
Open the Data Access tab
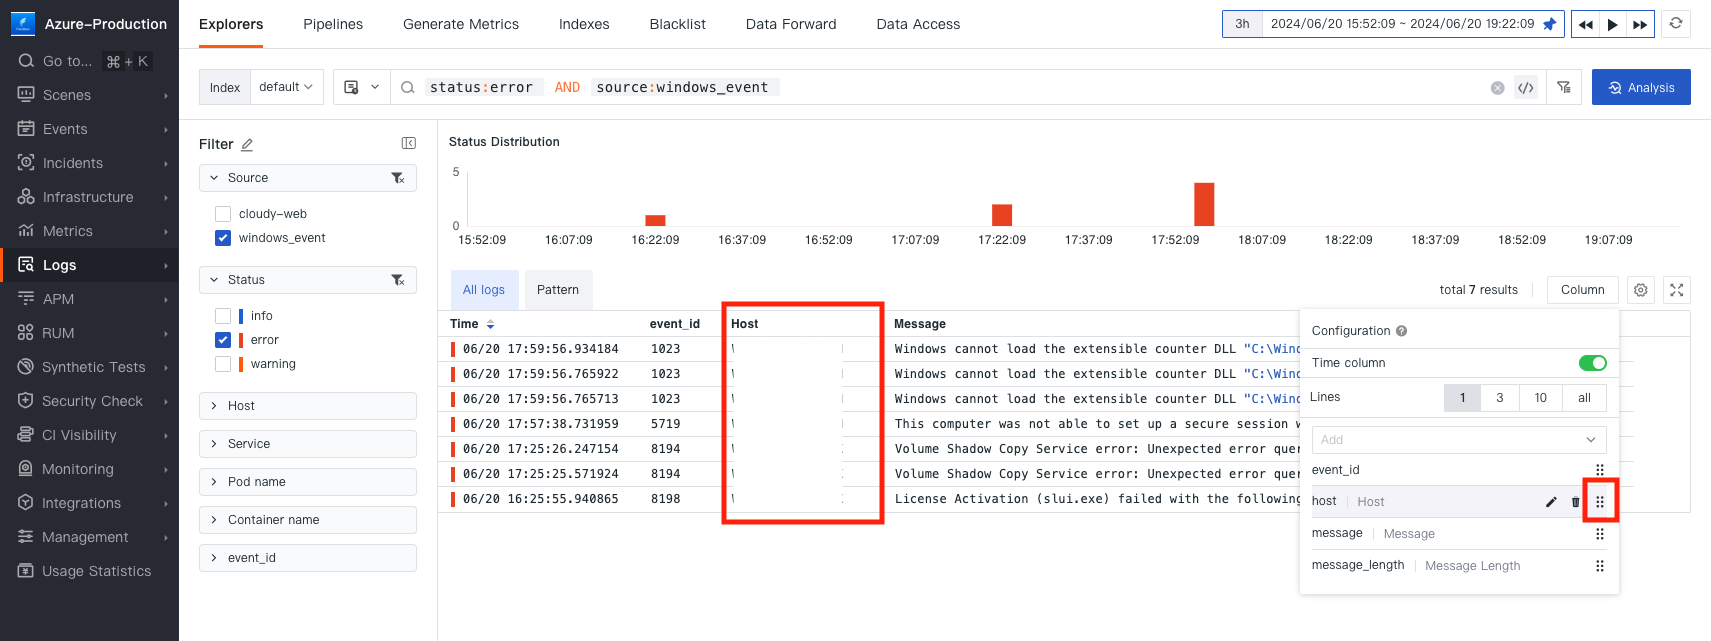918,24
